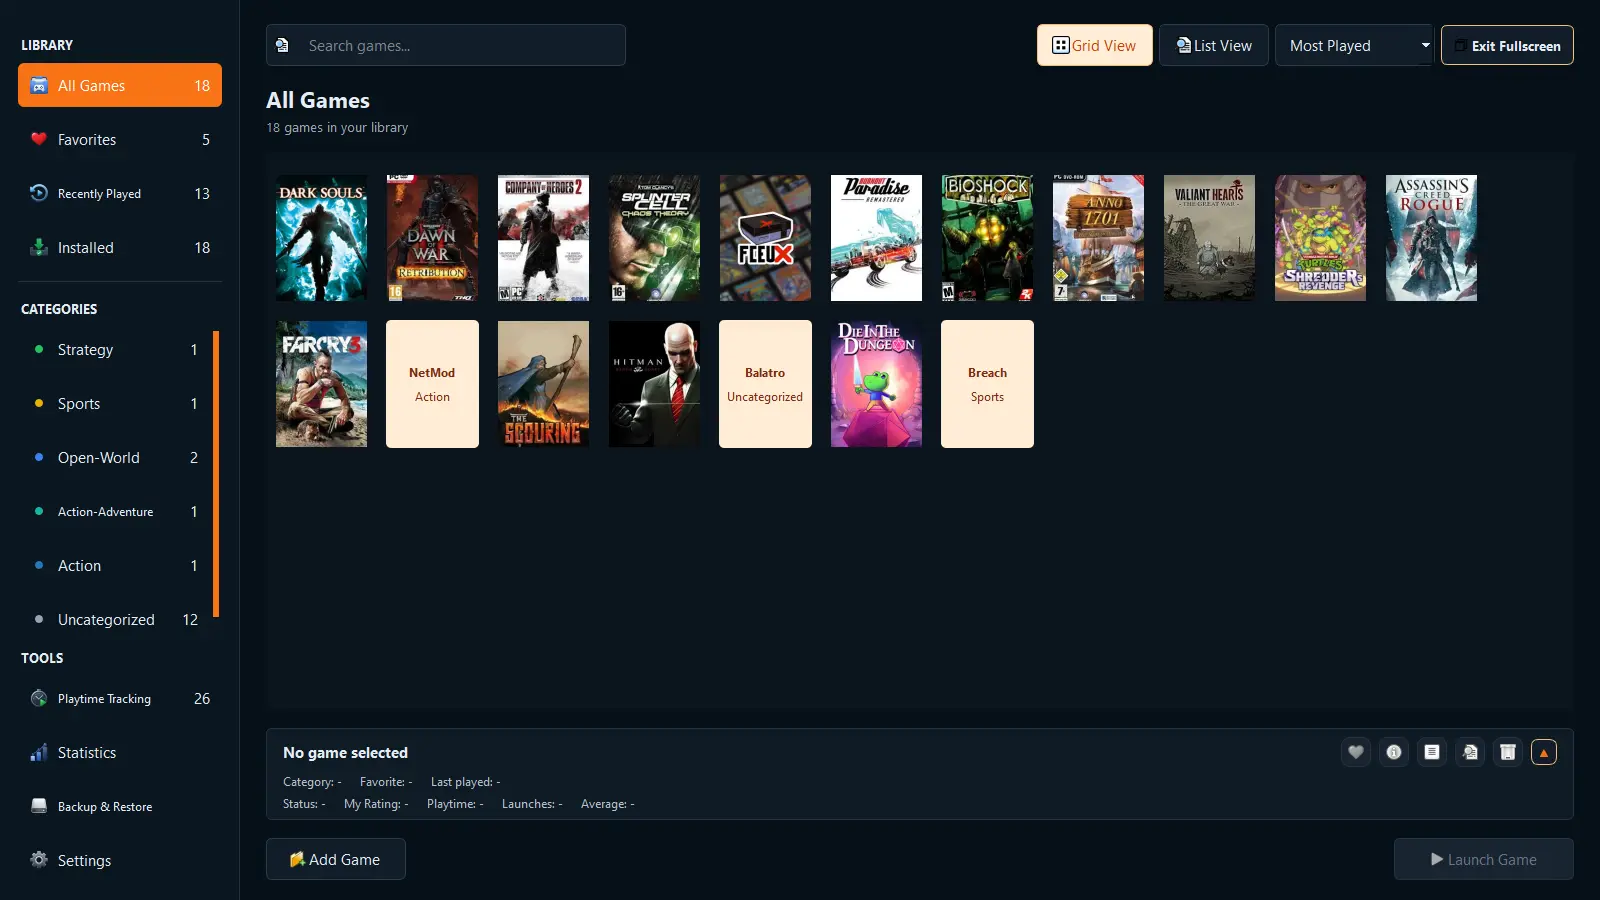1600x900 pixels.
Task: Focus the Search games field
Action: 446,45
